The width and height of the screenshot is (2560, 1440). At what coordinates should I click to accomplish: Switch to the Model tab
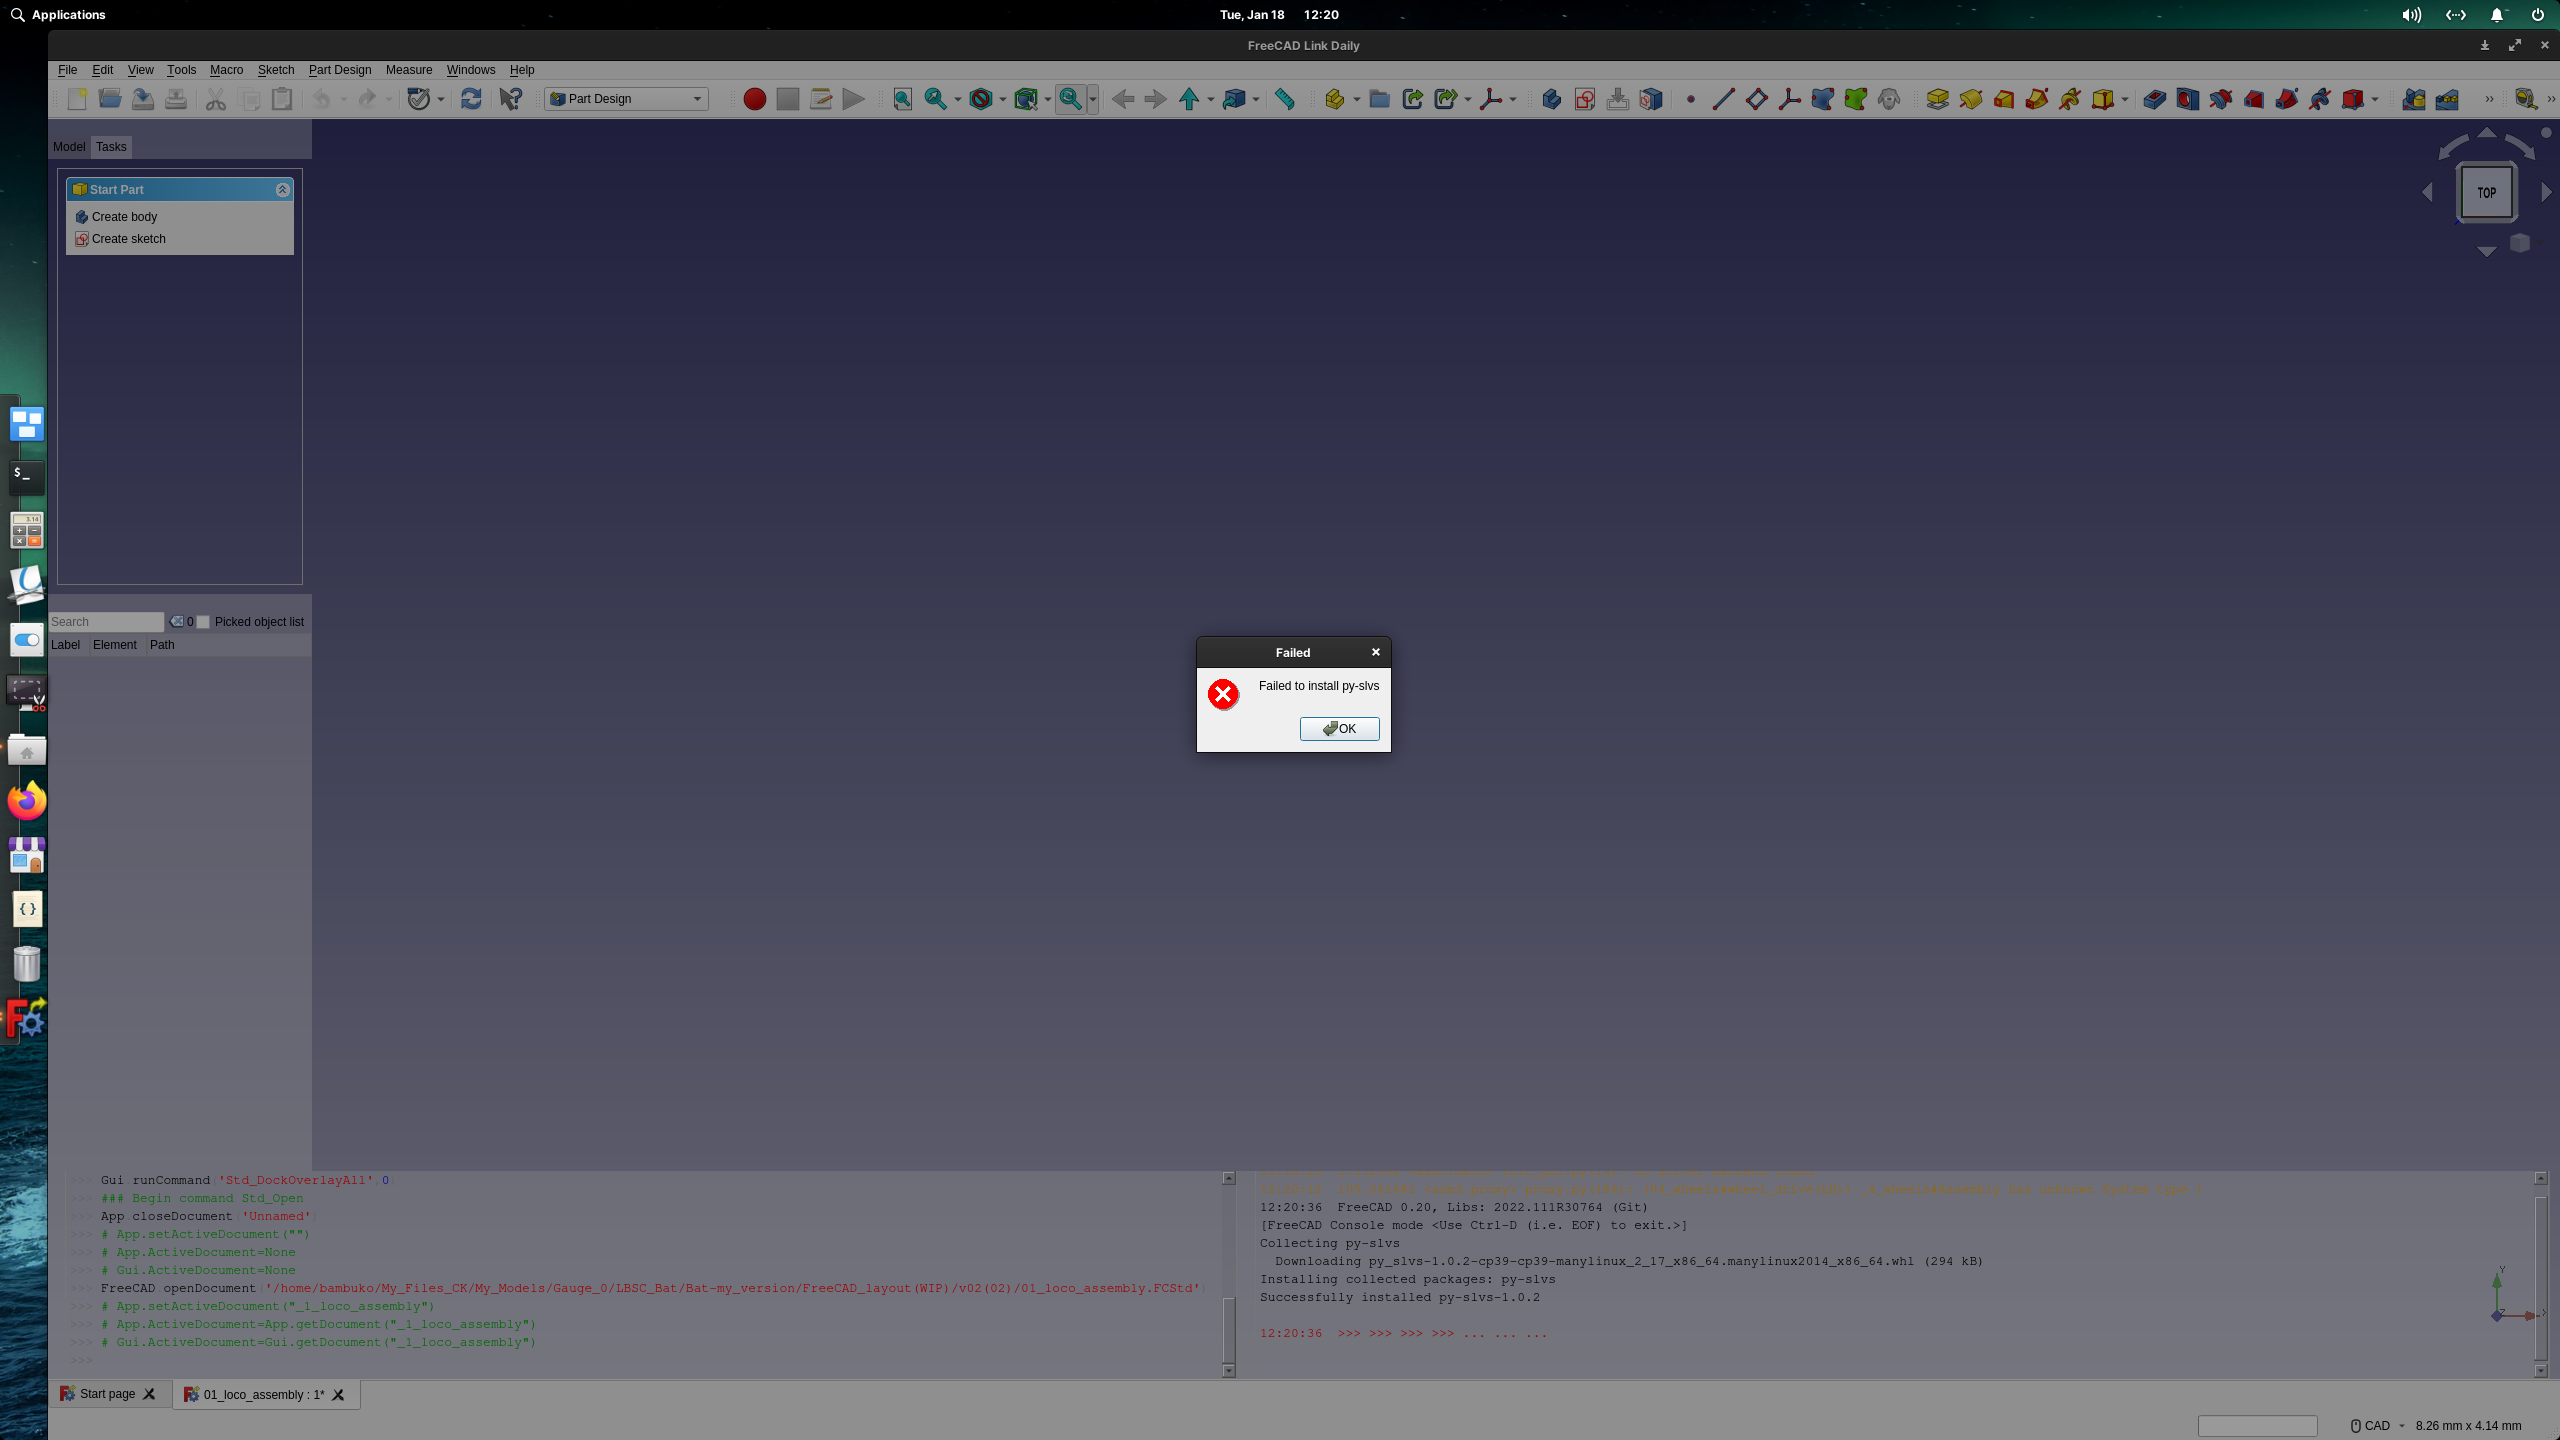68,147
